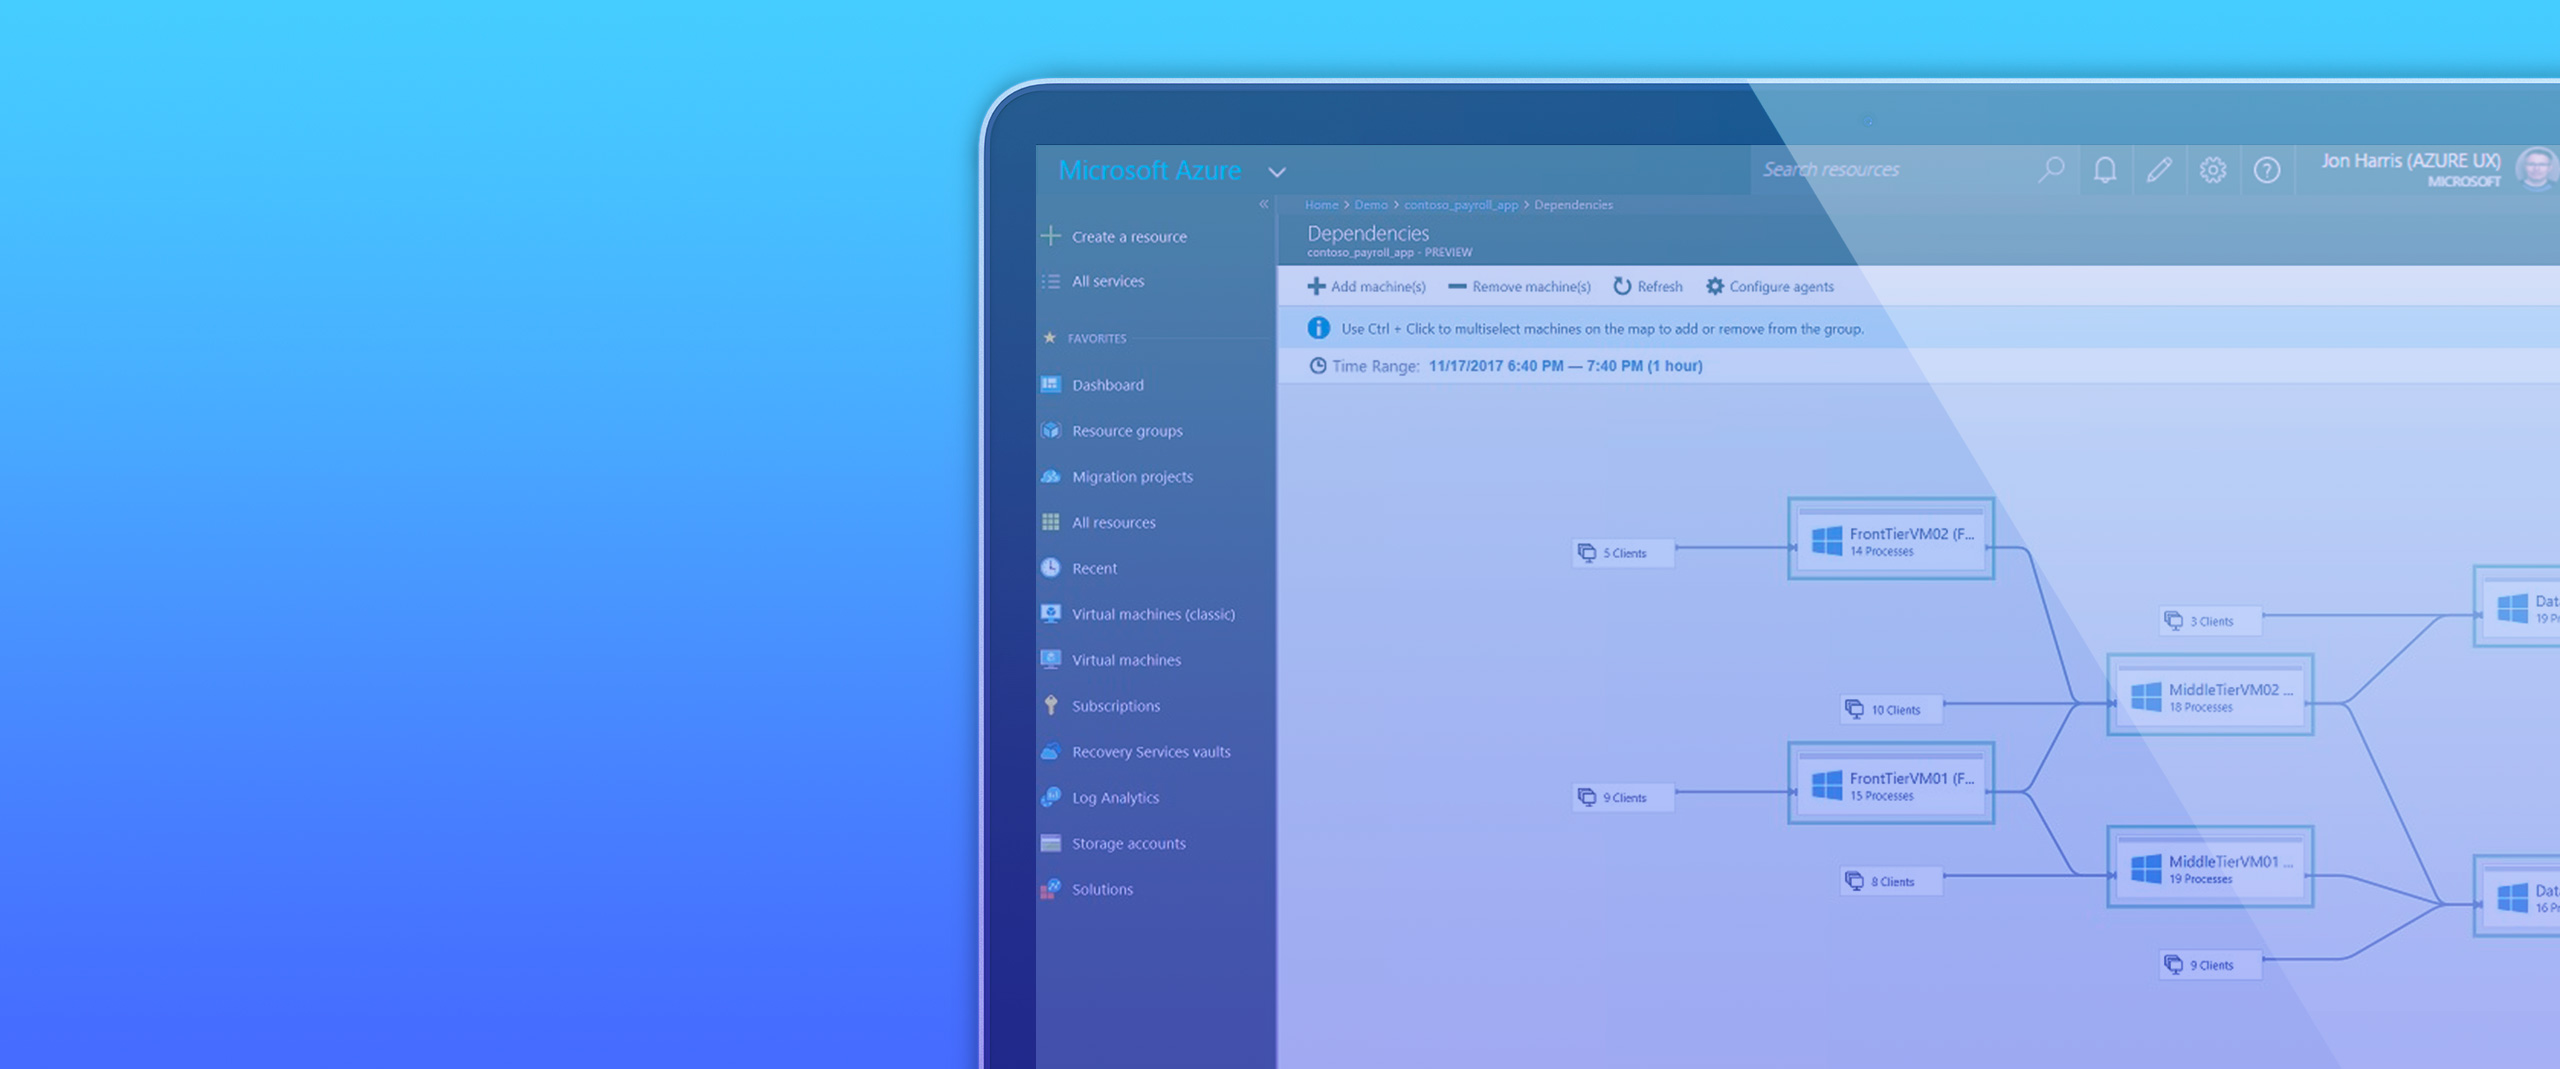The width and height of the screenshot is (2560, 1069).
Task: Click the help question mark icon
Action: click(x=2267, y=170)
